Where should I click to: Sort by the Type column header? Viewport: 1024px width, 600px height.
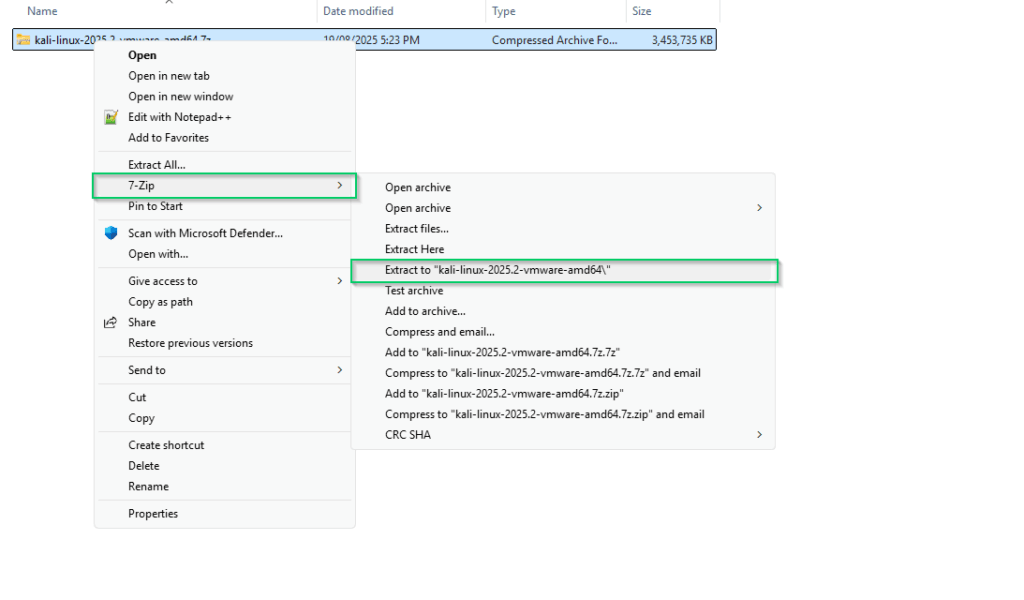point(504,11)
